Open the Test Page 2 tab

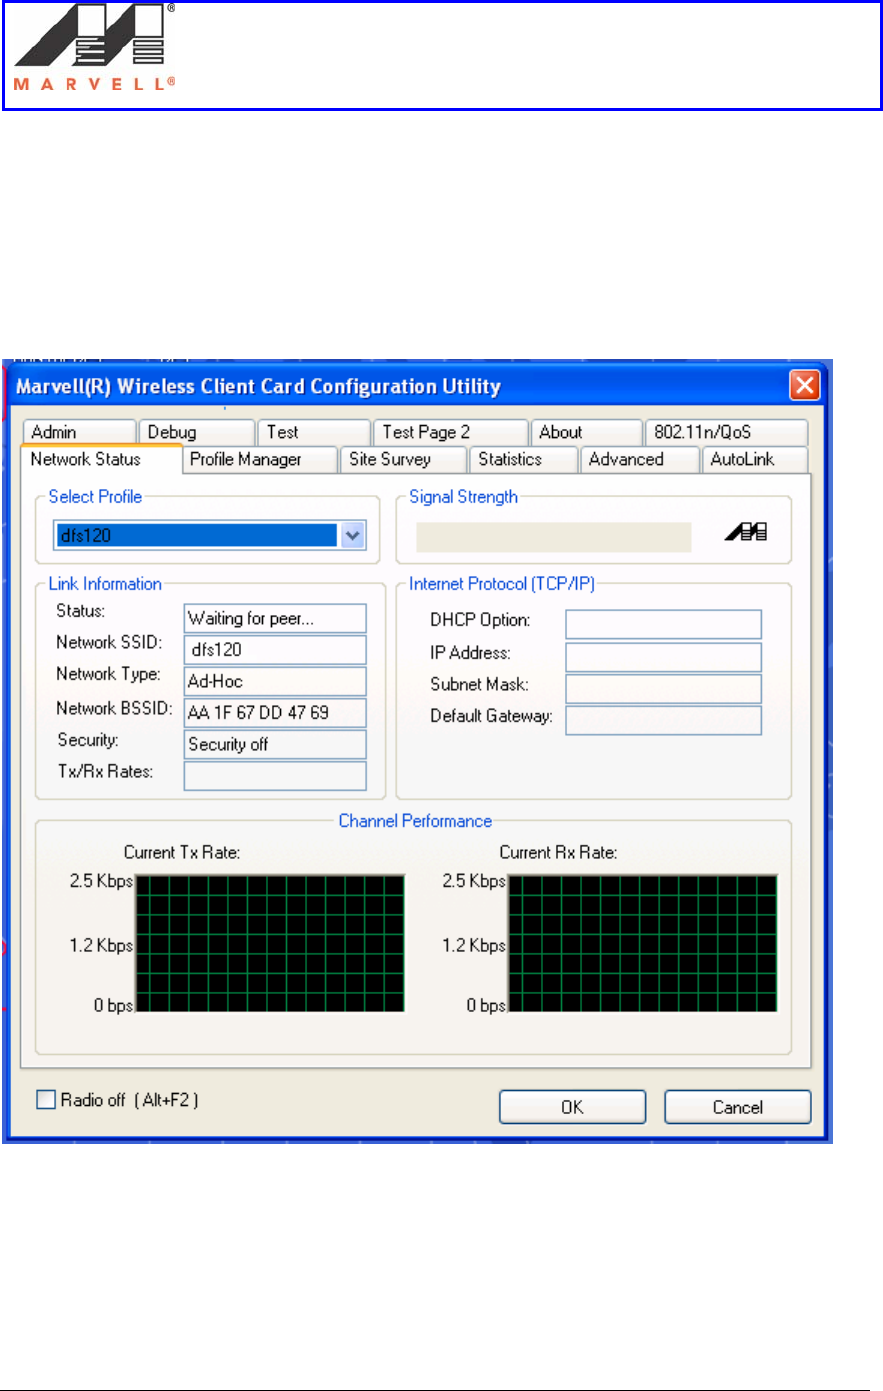coord(450,432)
